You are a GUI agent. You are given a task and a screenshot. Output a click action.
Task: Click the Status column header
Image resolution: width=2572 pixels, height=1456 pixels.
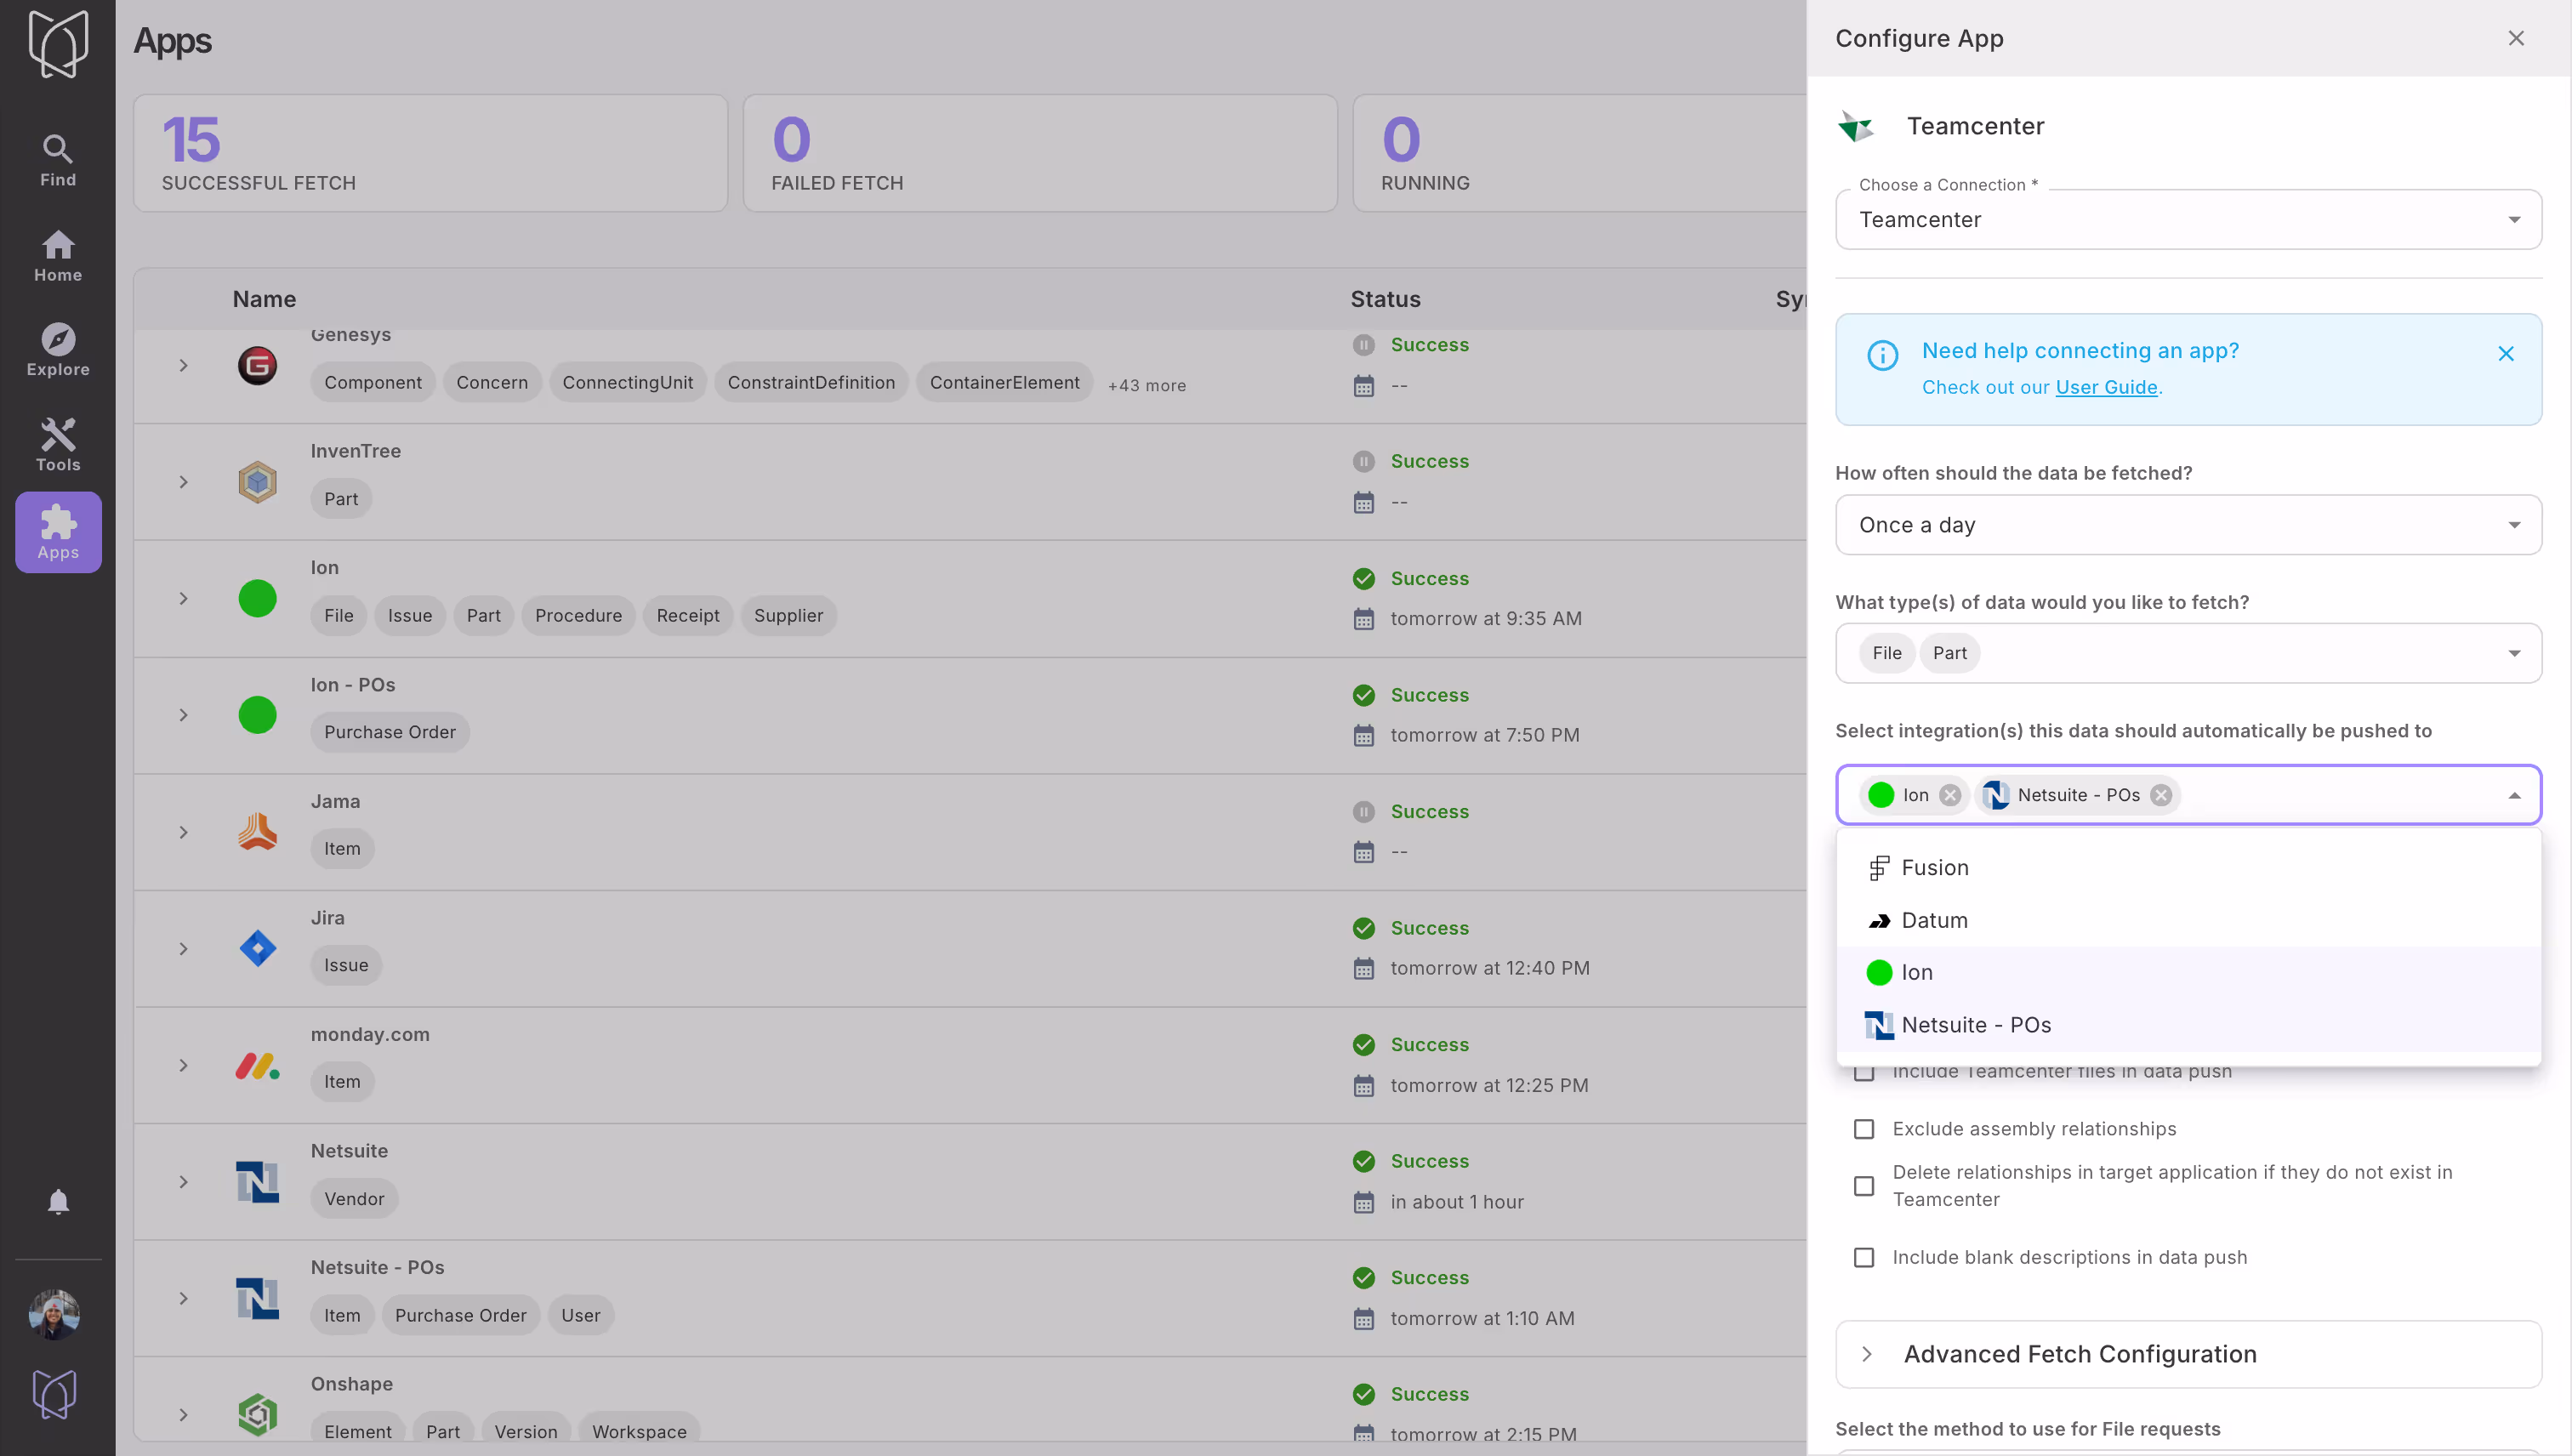(x=1385, y=299)
